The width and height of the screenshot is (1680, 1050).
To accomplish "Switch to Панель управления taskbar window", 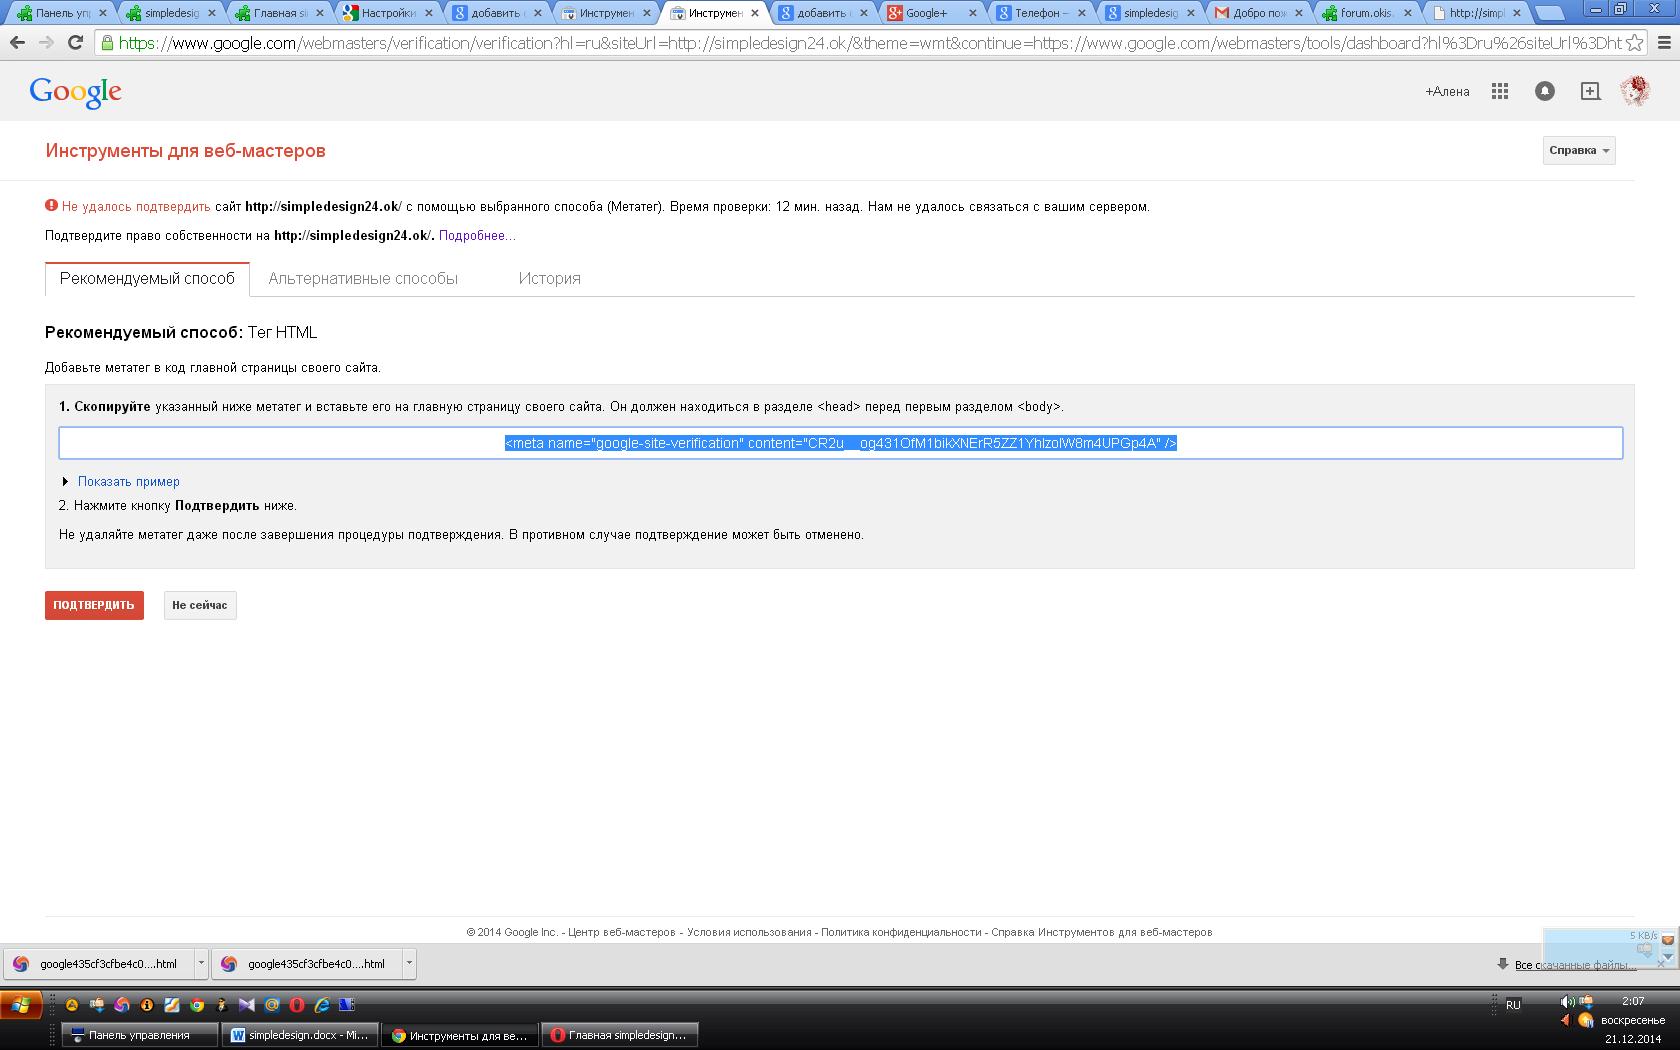I will (140, 1035).
